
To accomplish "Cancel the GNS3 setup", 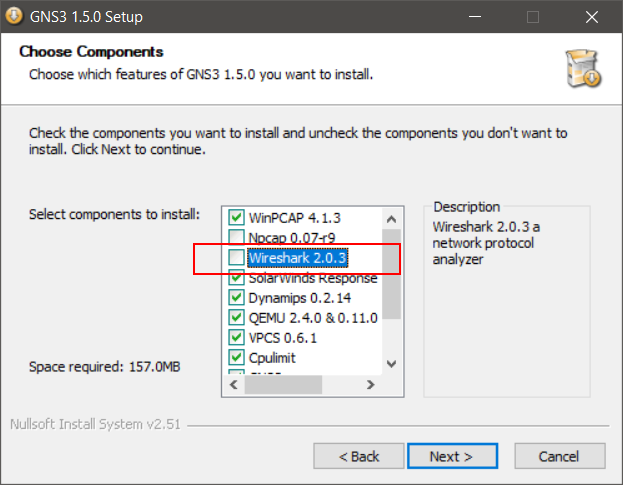I will [560, 456].
